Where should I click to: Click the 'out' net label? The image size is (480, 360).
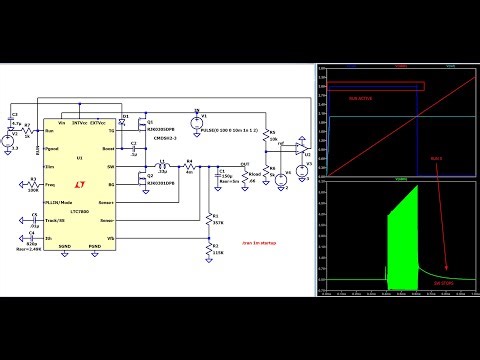click(x=245, y=164)
